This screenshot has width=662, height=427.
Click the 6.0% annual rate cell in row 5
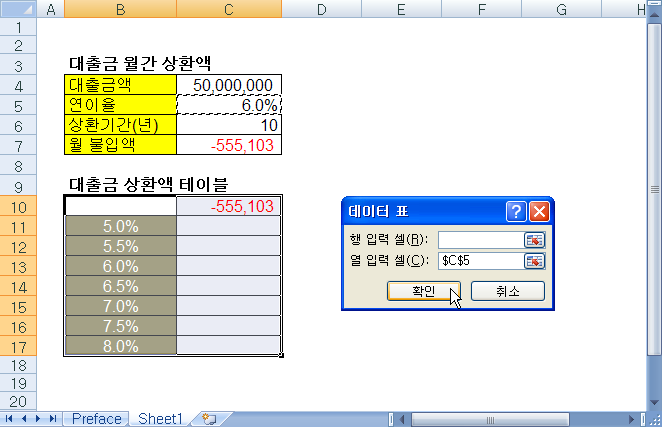pos(229,105)
